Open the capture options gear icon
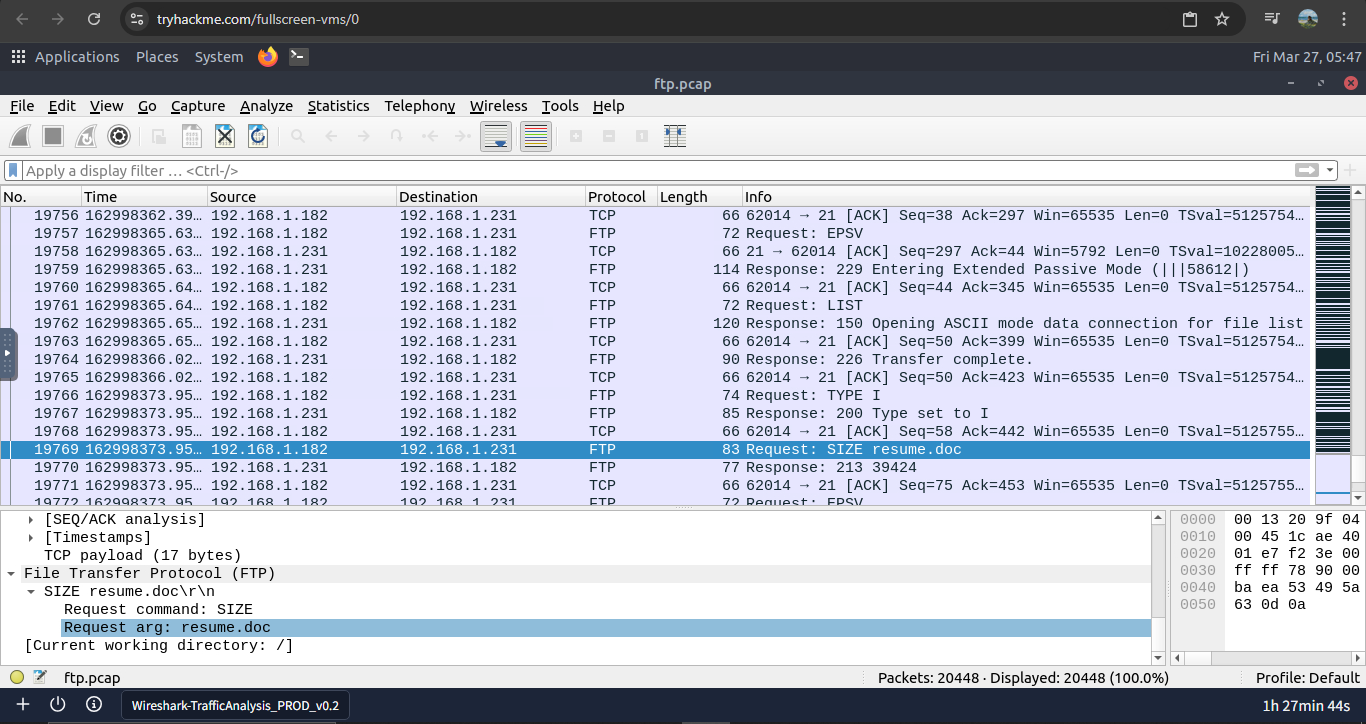The image size is (1366, 724). click(x=118, y=136)
